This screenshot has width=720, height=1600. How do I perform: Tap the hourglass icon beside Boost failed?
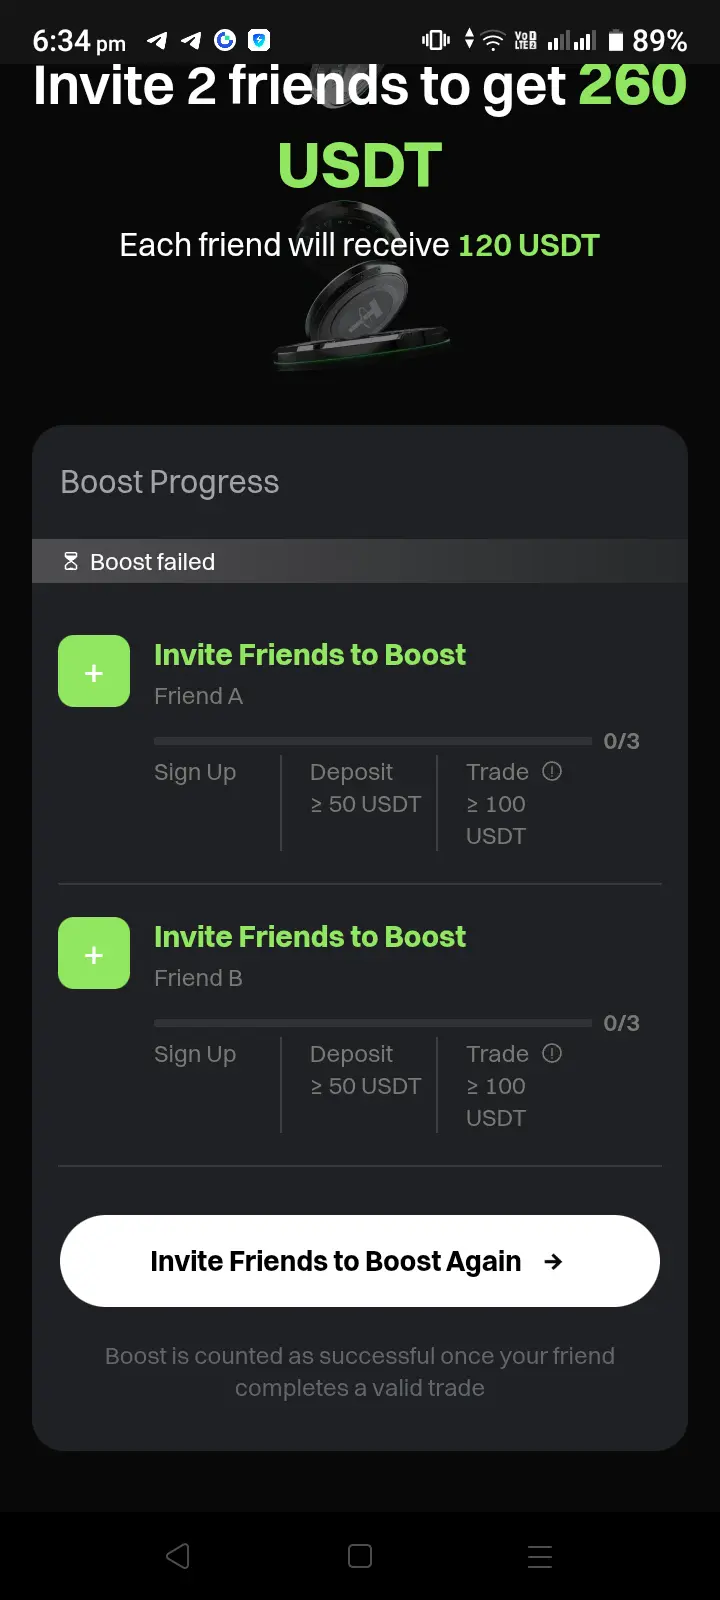pos(71,562)
